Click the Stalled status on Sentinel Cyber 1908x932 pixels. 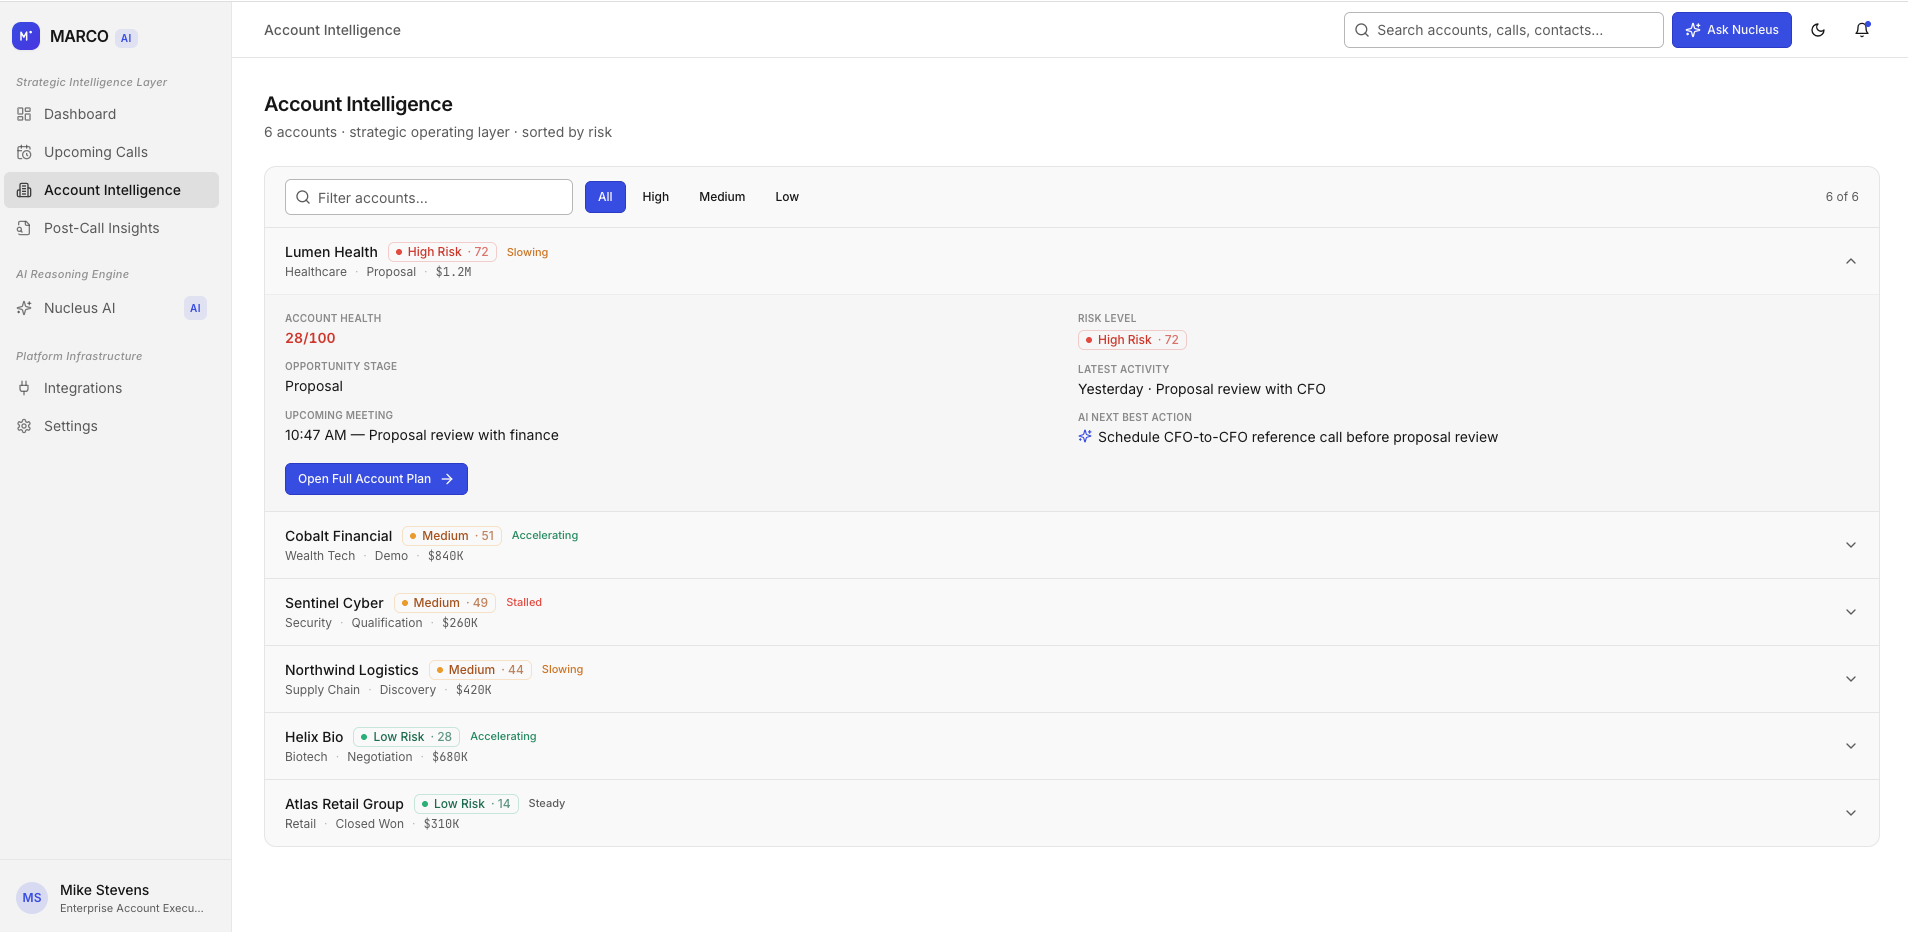(524, 602)
